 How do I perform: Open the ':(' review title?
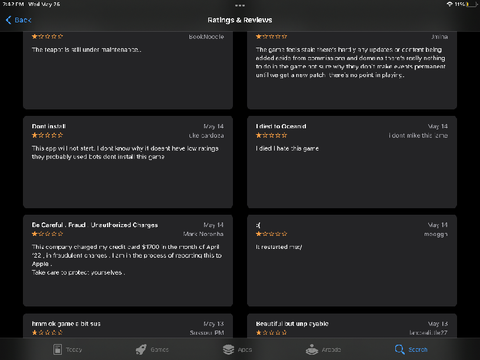[258, 225]
